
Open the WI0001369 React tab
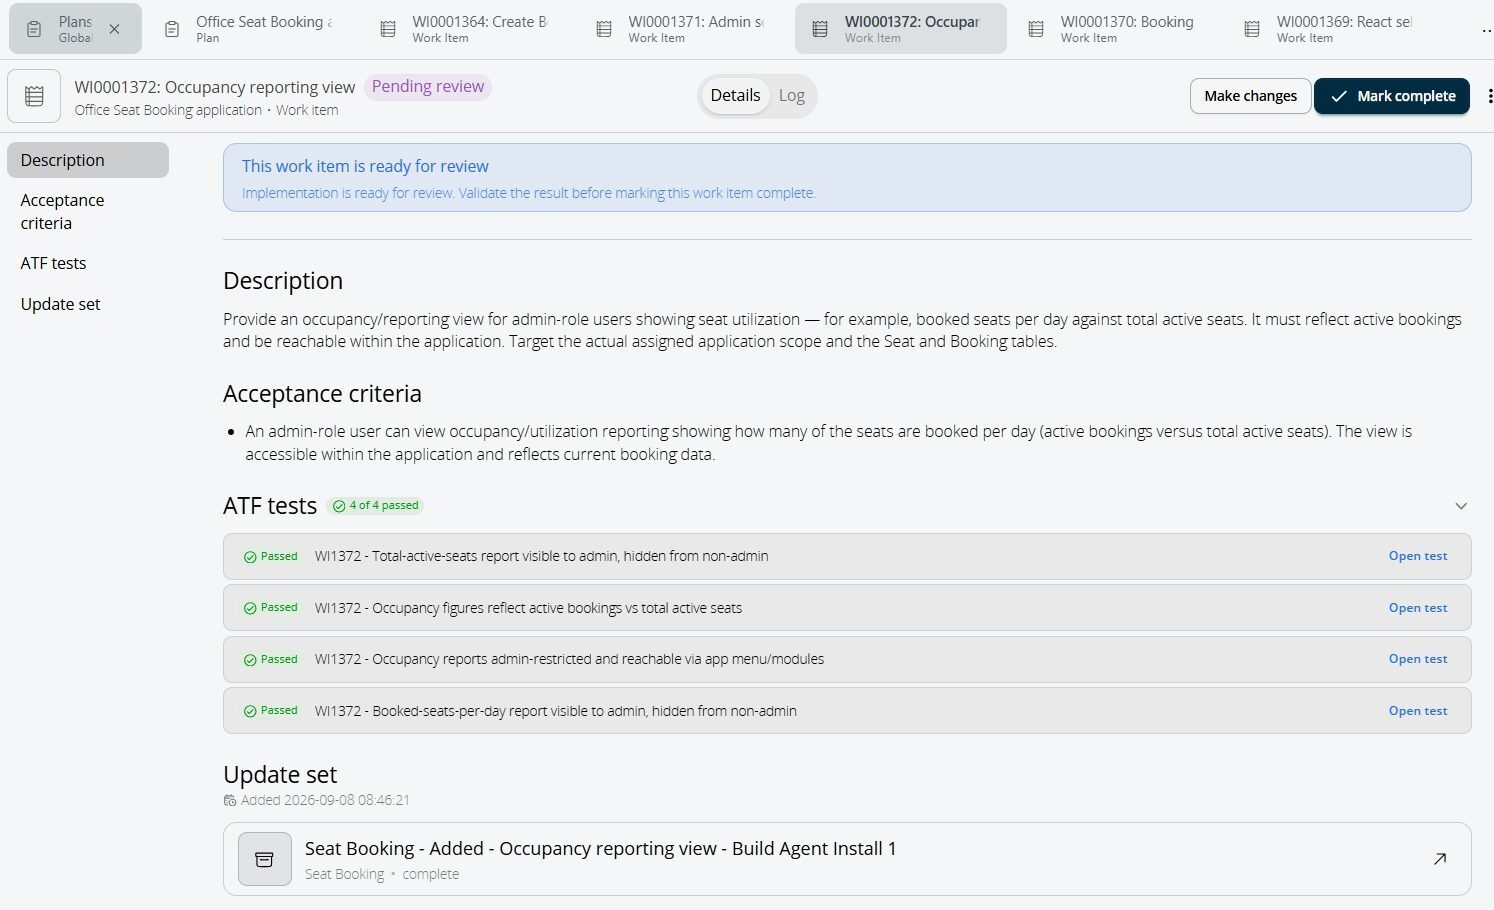pos(1335,29)
